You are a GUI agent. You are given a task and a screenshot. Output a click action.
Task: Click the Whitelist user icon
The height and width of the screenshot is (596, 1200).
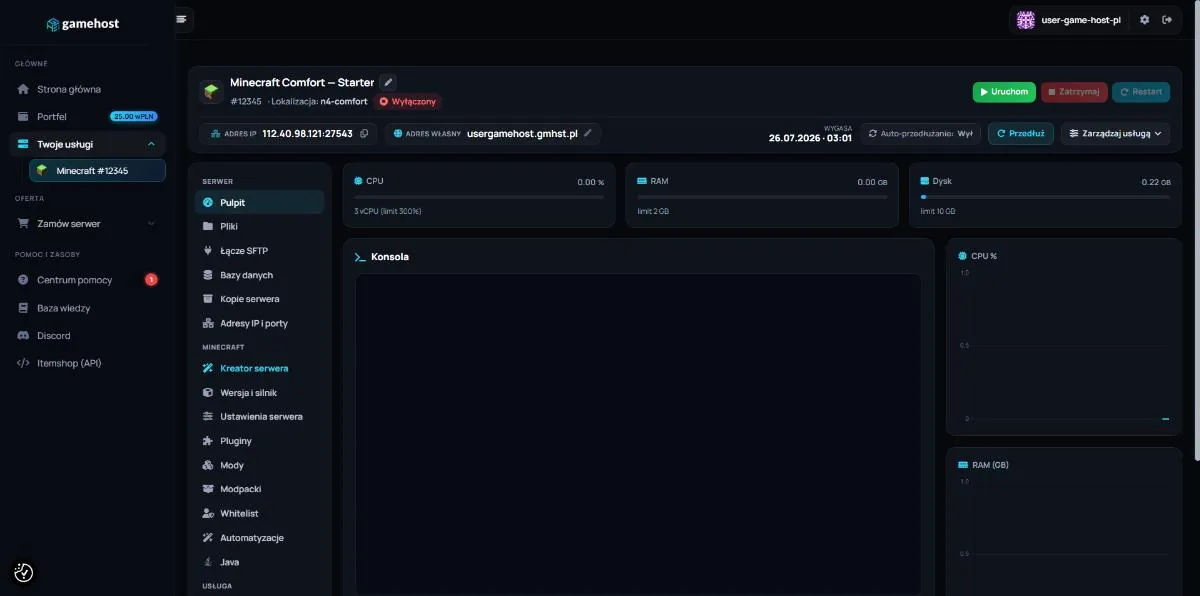[208, 514]
